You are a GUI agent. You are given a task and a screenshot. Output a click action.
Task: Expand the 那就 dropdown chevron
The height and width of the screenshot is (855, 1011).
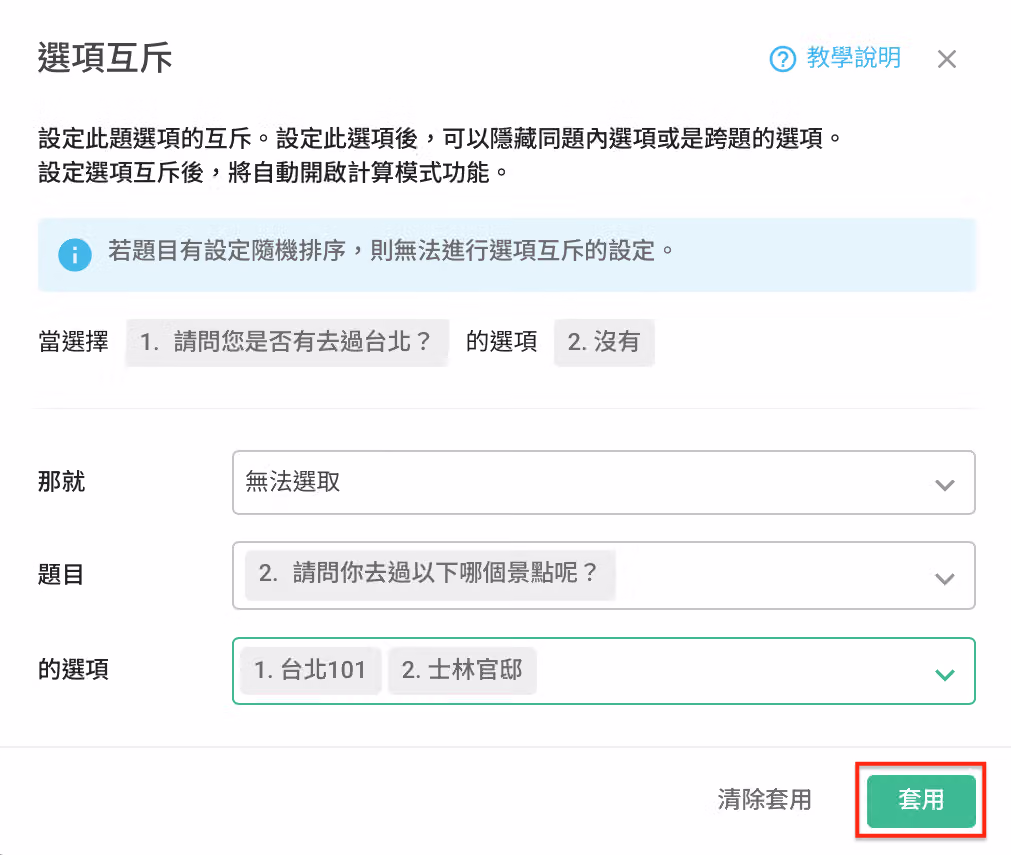(x=945, y=484)
